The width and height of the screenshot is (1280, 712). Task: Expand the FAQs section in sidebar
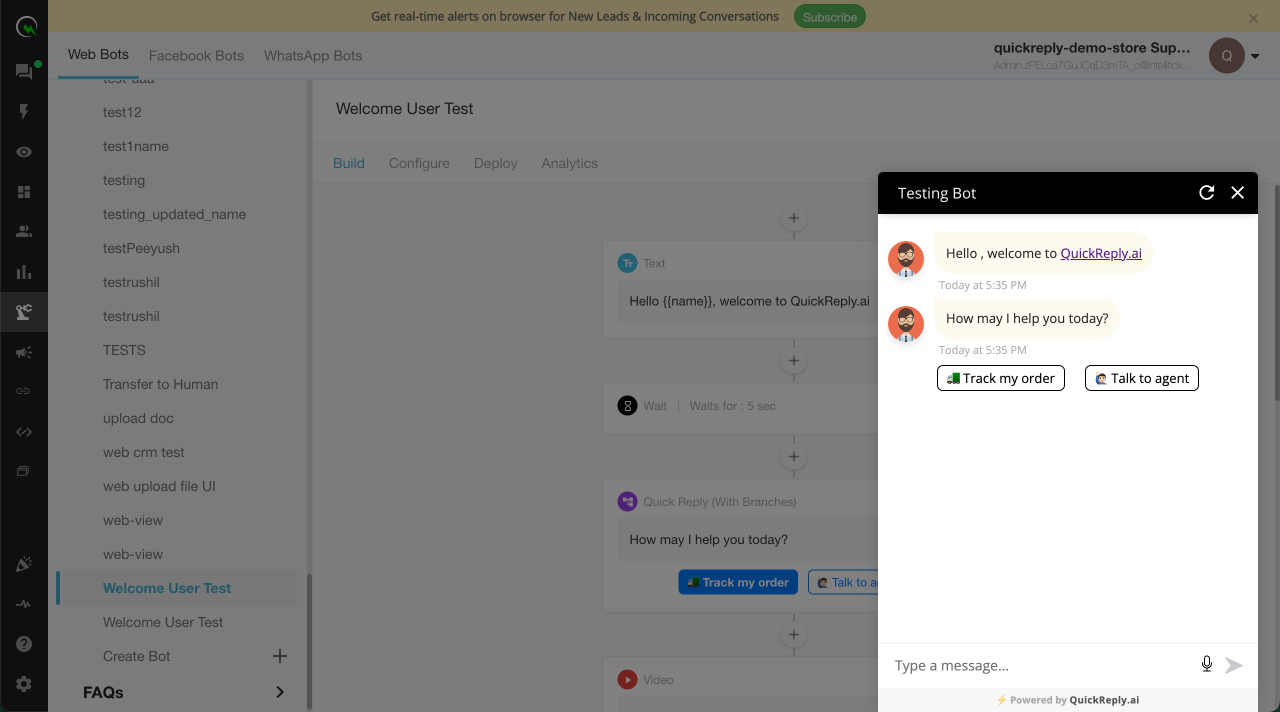[279, 691]
